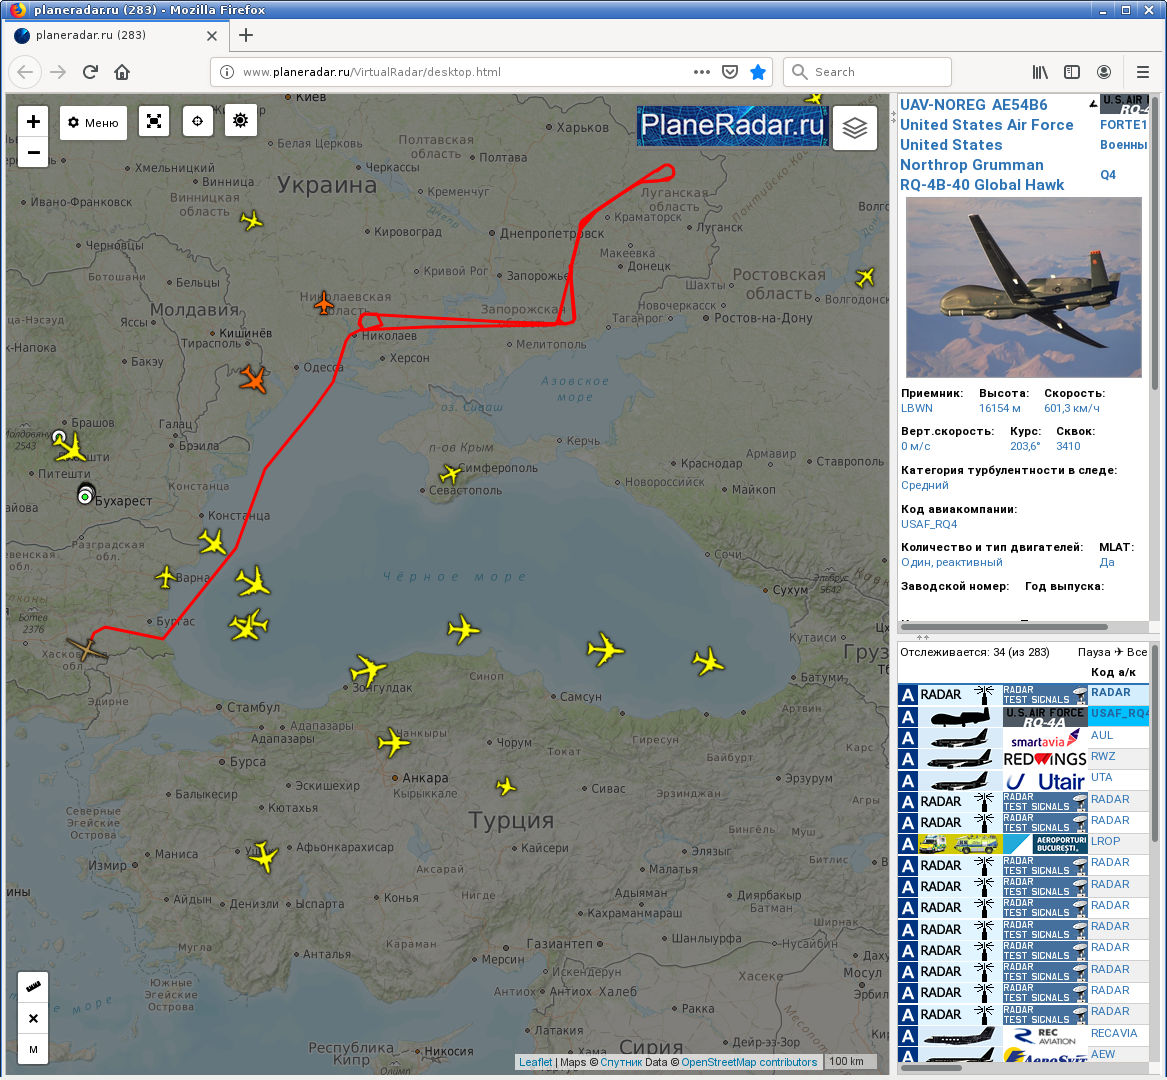This screenshot has width=1167, height=1080.
Task: Open a new tab with plus button
Action: coord(246,35)
